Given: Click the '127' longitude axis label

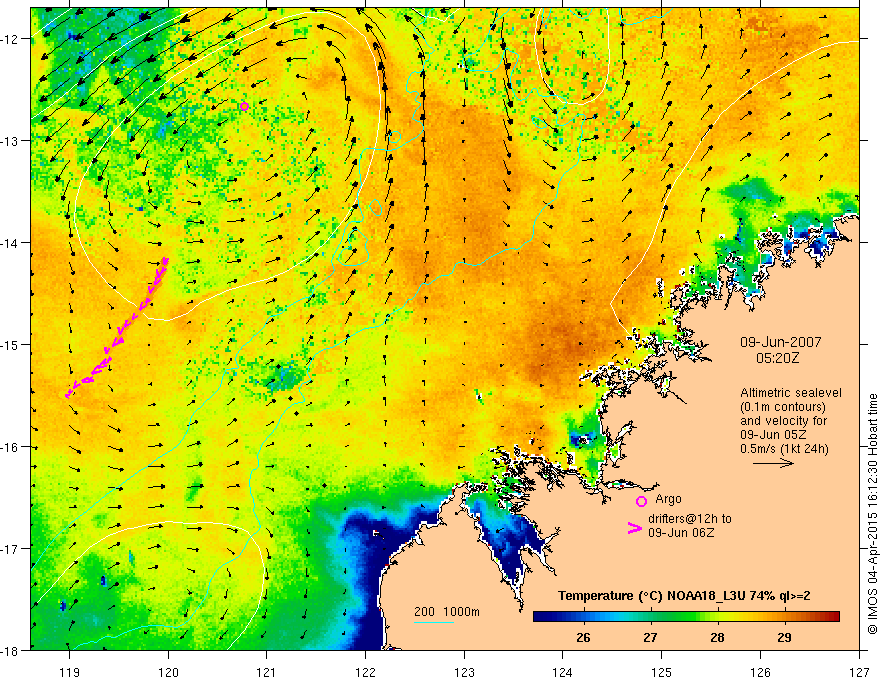Looking at the screenshot, I should click(x=859, y=672).
